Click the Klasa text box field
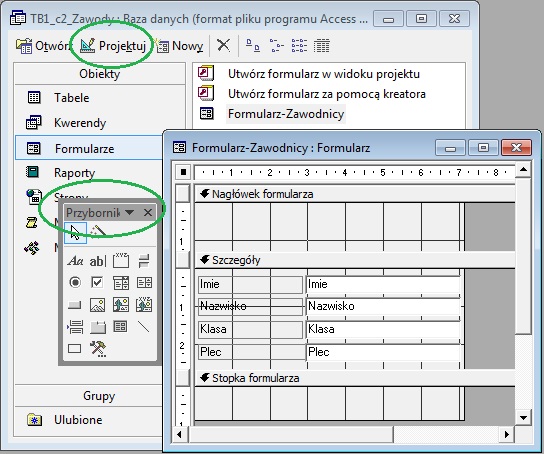Image resolution: width=544 pixels, height=454 pixels. [383, 329]
